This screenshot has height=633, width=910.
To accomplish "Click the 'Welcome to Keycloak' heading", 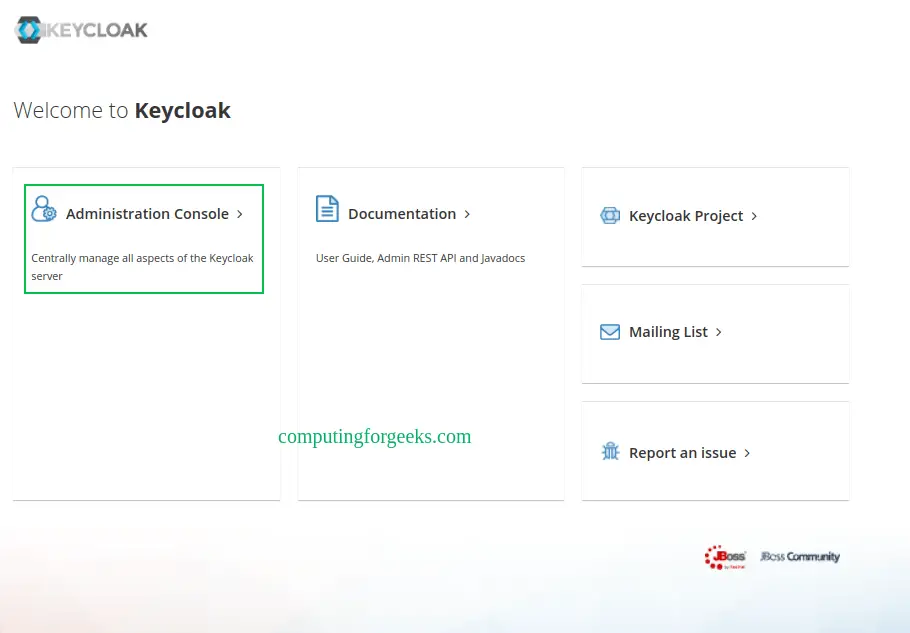I will click(122, 110).
